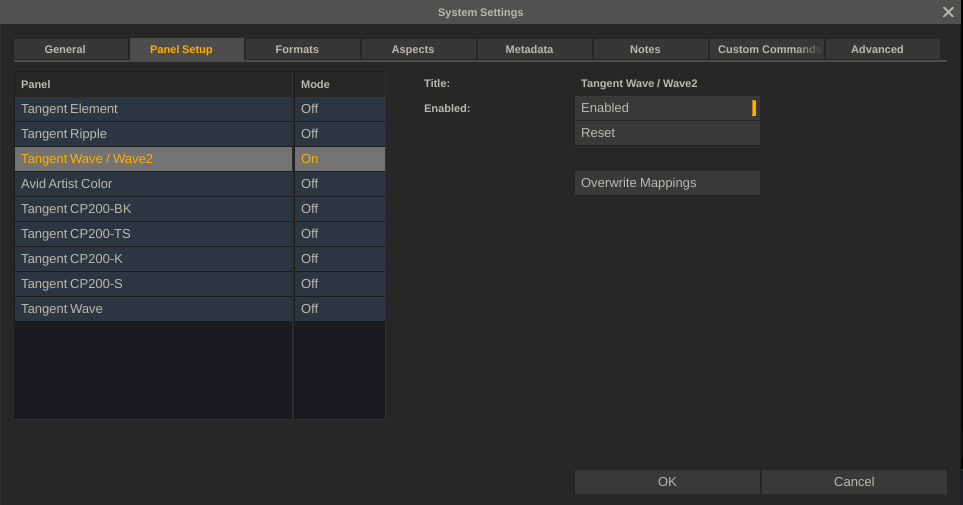Click Mode cell of Avid Artist Color
Image resolution: width=963 pixels, height=505 pixels.
340,184
